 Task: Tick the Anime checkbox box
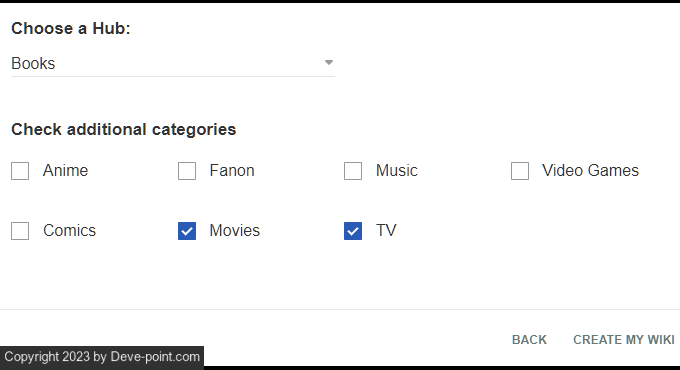[x=20, y=171]
